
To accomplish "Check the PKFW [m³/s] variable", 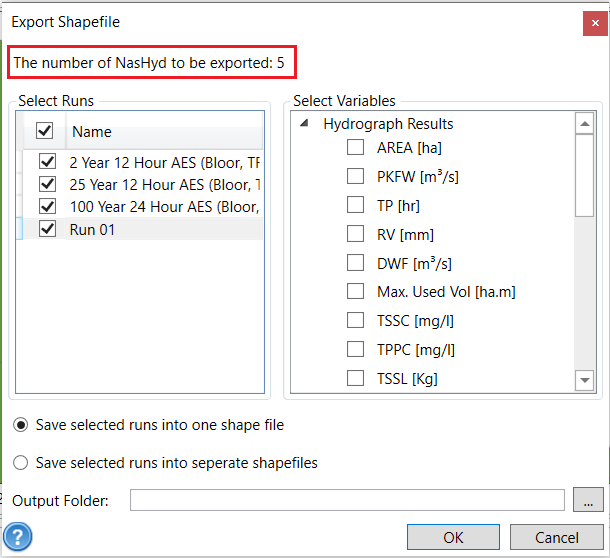I will (355, 177).
